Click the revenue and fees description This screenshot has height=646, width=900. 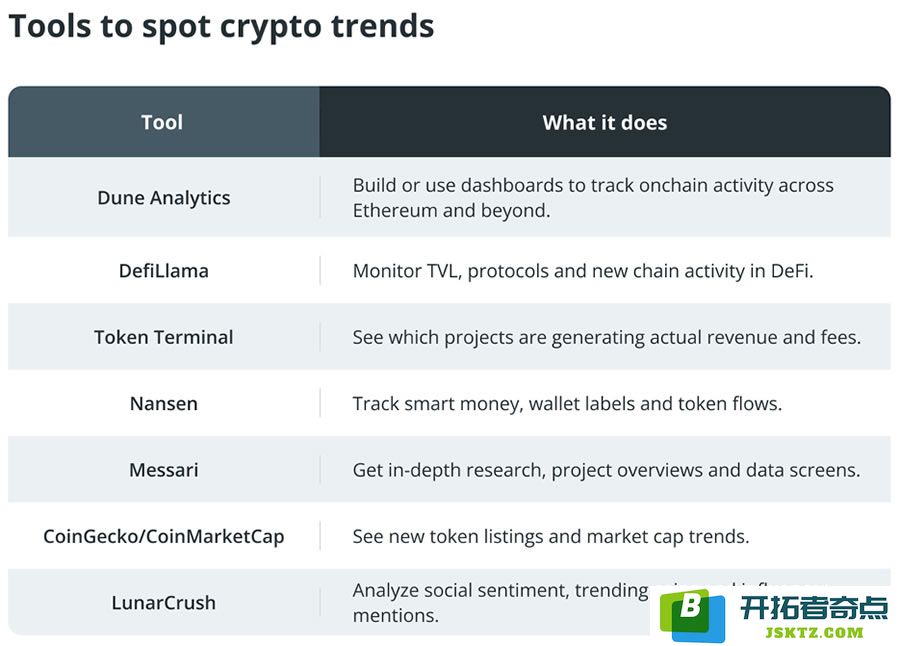[x=607, y=337]
